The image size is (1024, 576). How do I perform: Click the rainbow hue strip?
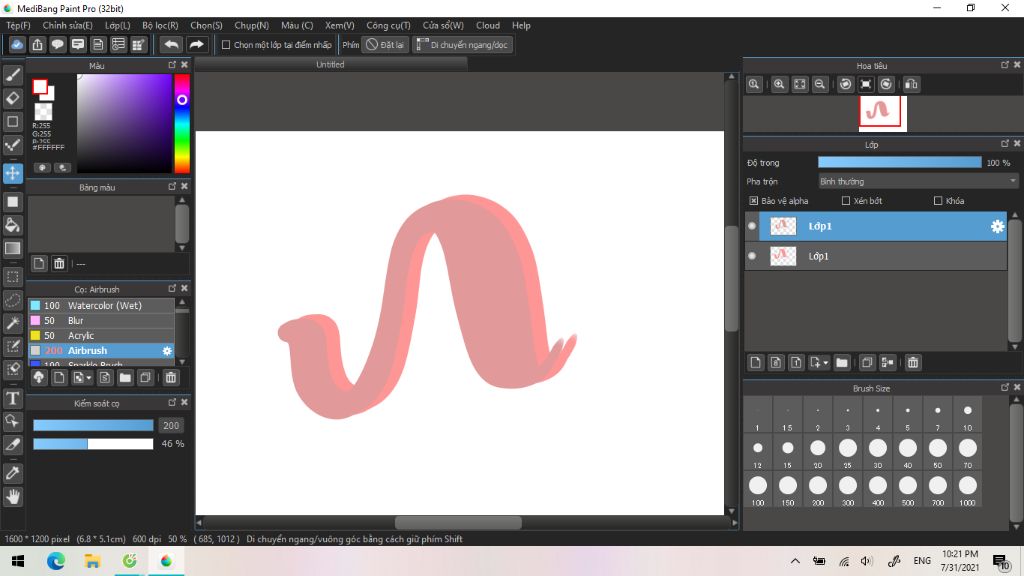182,123
